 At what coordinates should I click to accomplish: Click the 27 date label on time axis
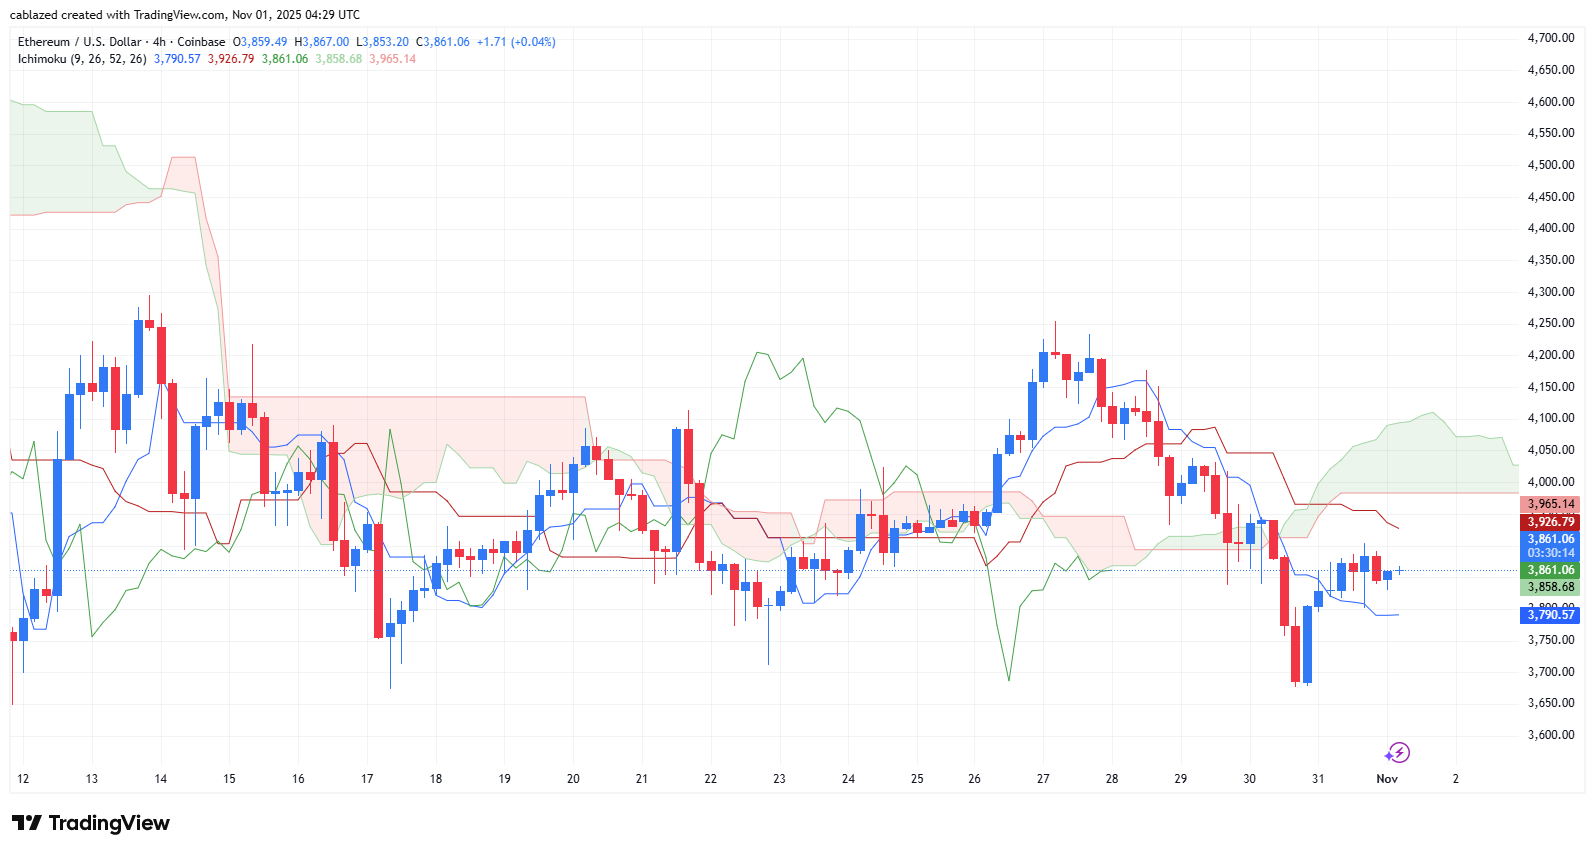click(1043, 779)
